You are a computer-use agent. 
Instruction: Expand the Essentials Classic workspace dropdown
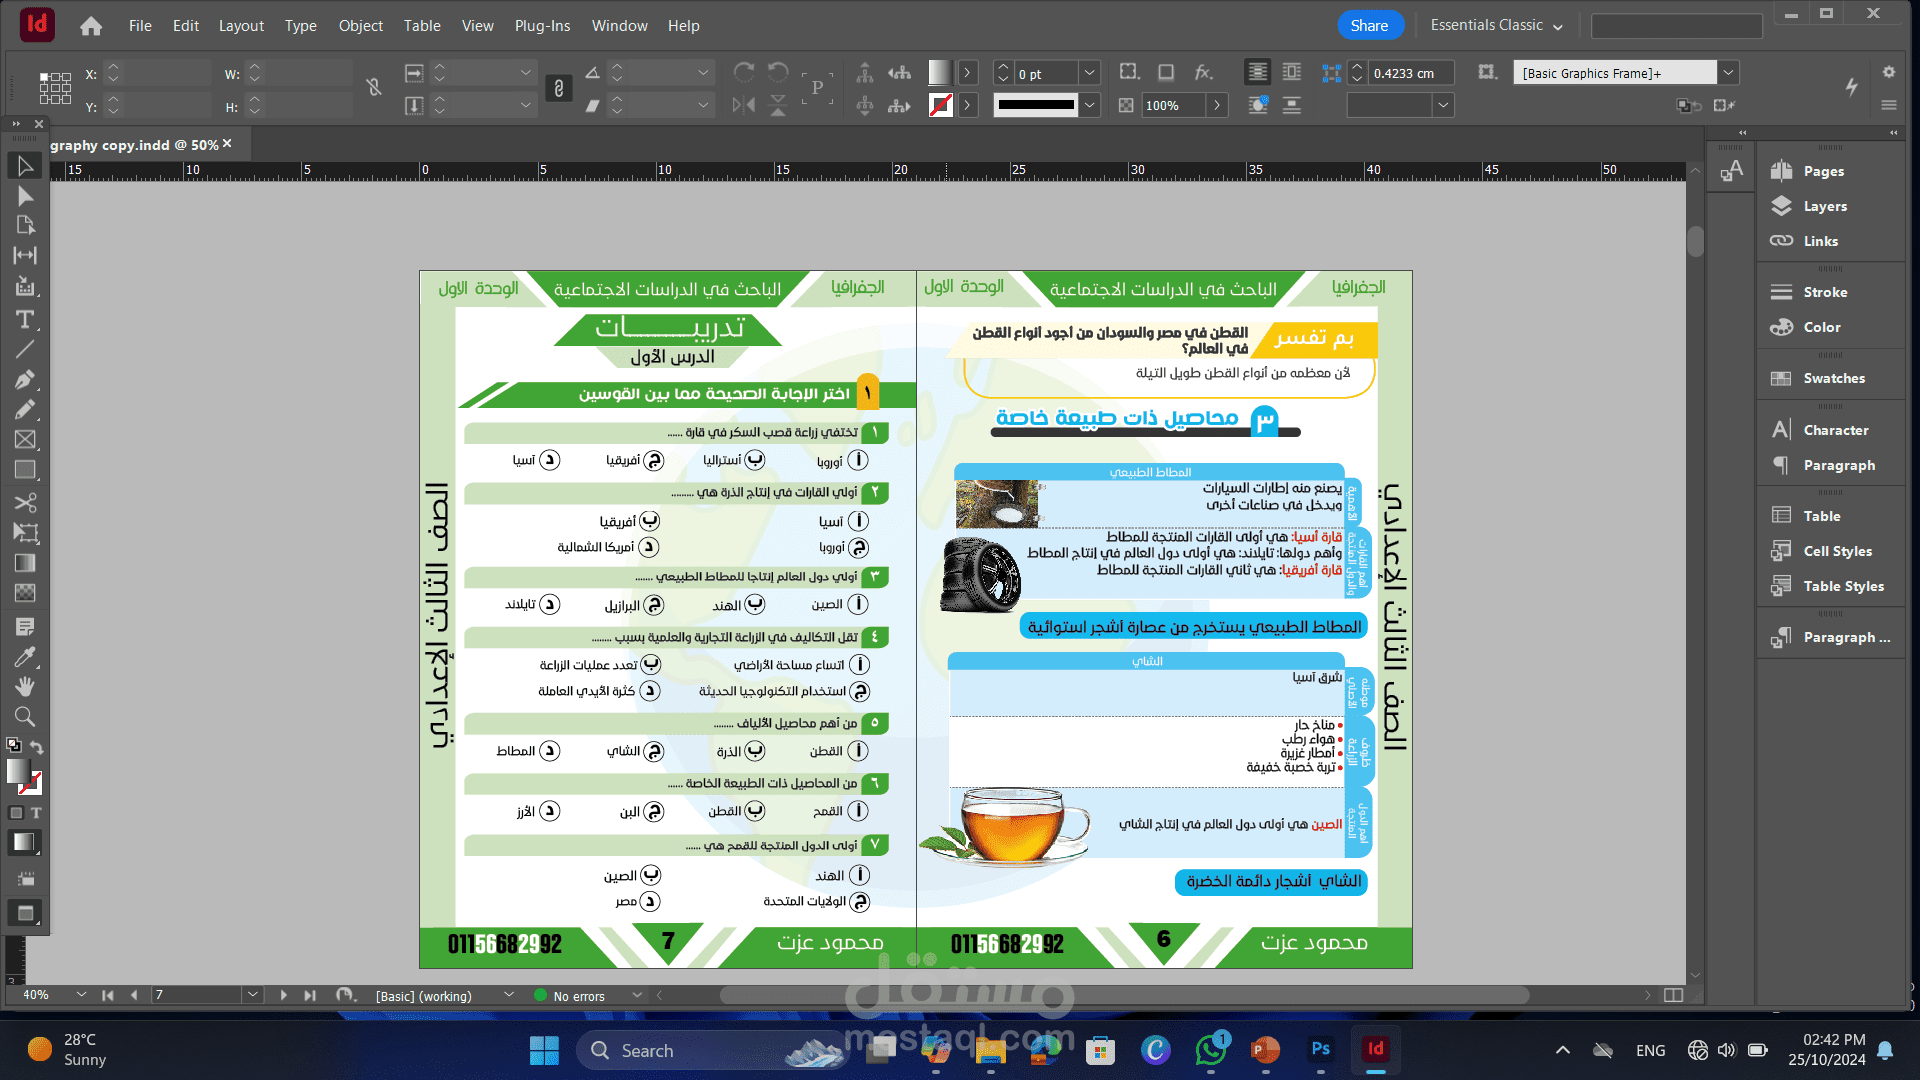tap(1496, 25)
